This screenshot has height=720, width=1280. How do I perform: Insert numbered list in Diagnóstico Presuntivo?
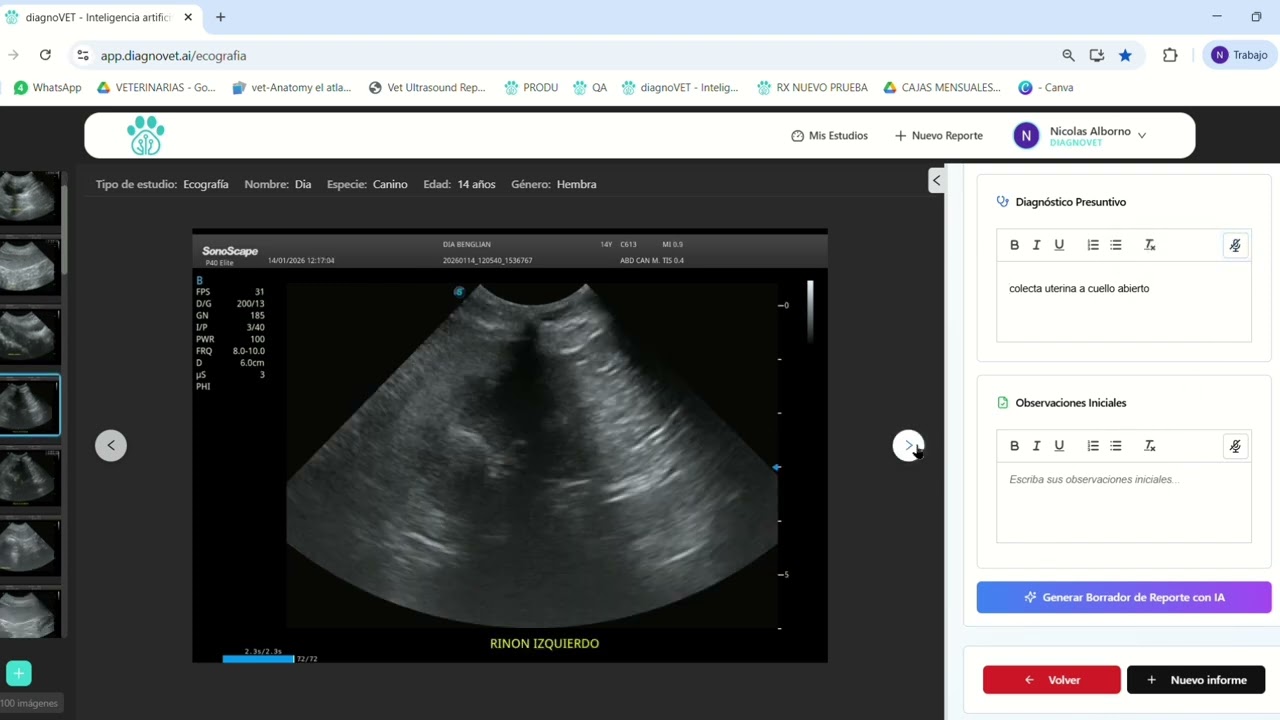click(x=1093, y=245)
